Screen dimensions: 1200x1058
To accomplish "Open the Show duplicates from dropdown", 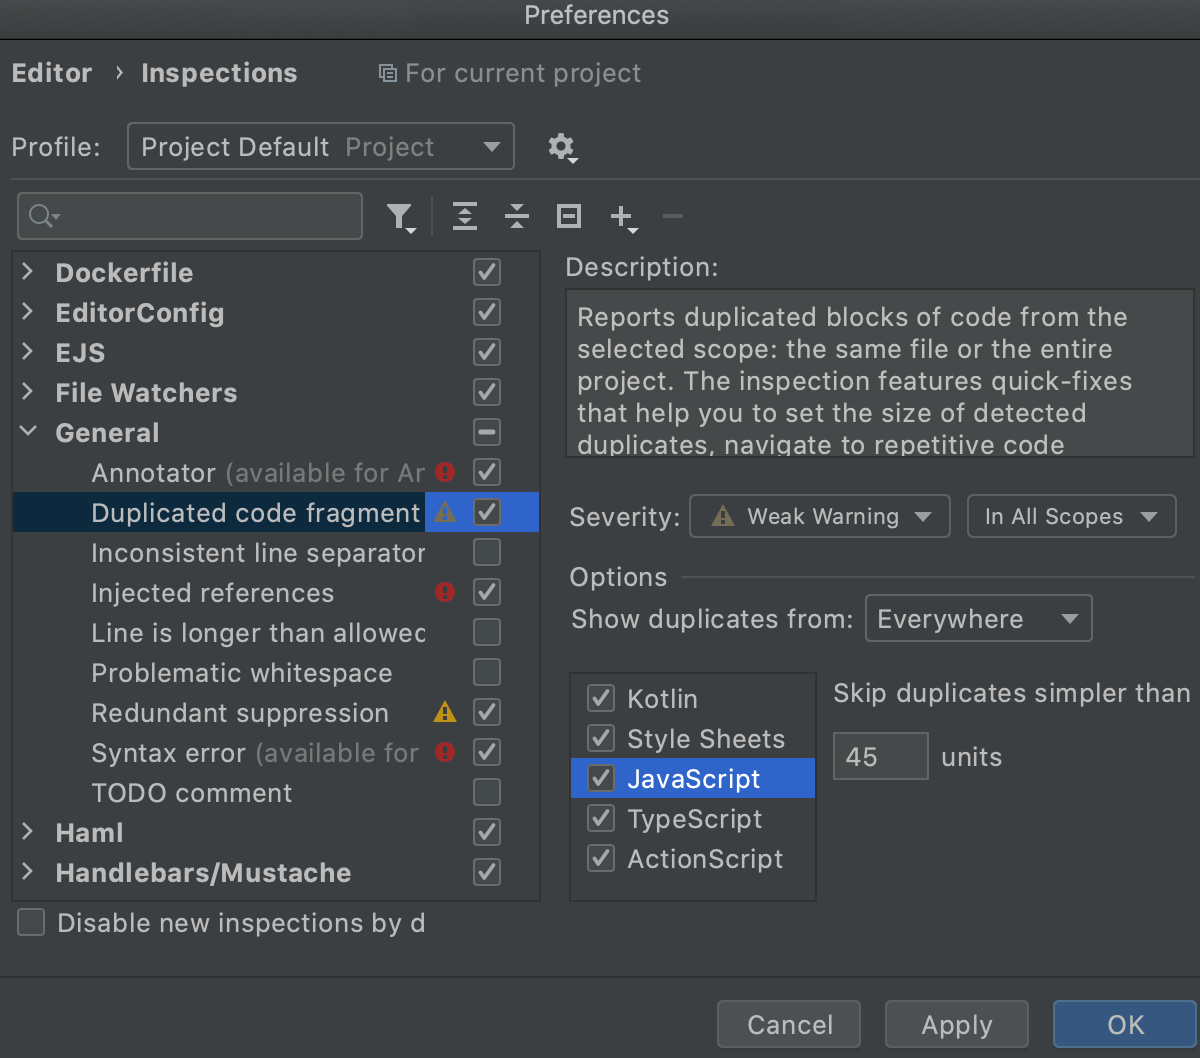I will click(977, 618).
